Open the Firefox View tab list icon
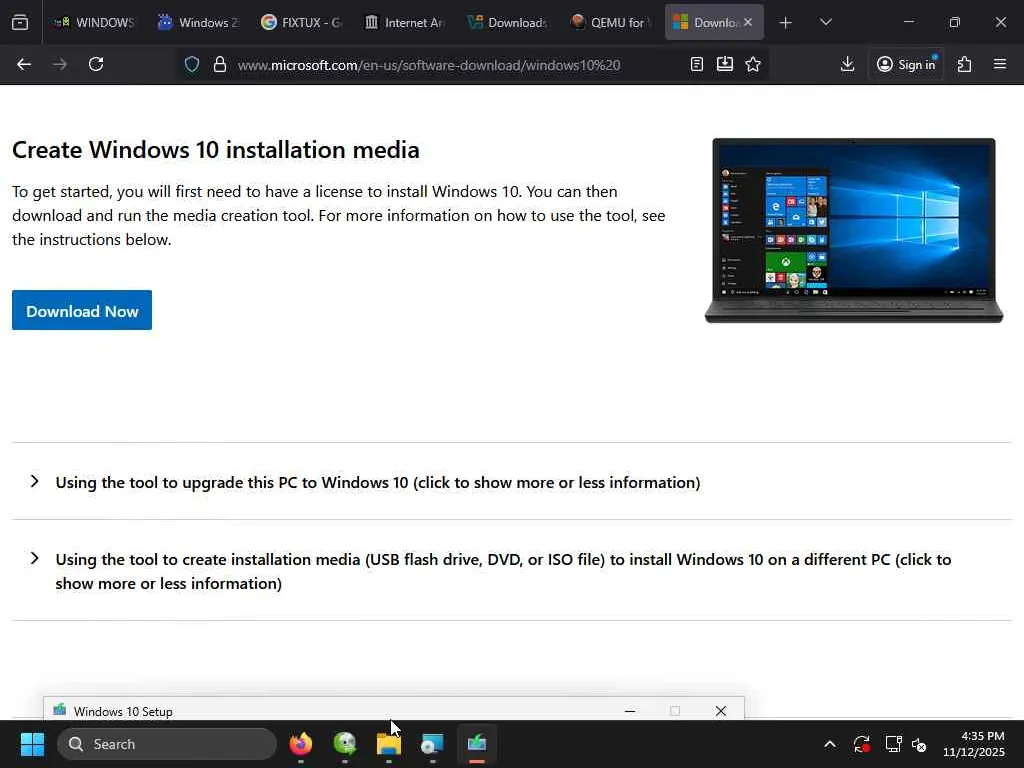Viewport: 1024px width, 768px height. tap(20, 23)
